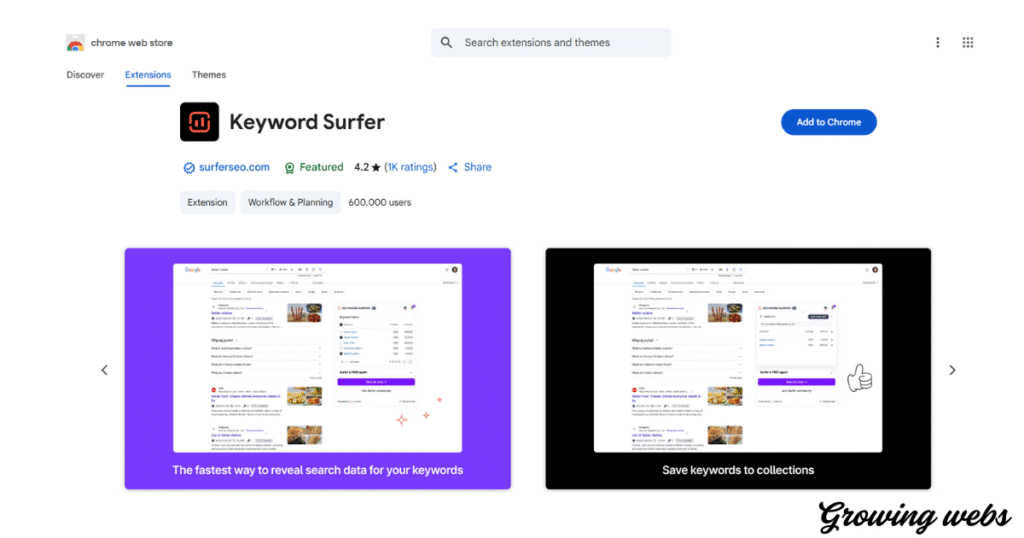Select the Extensions tab

tap(148, 74)
